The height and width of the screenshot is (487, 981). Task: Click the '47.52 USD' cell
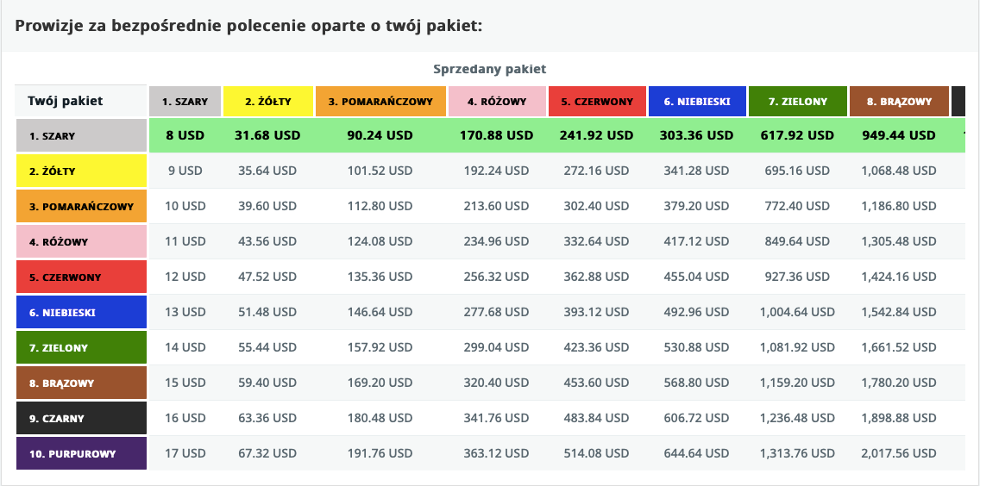268,277
